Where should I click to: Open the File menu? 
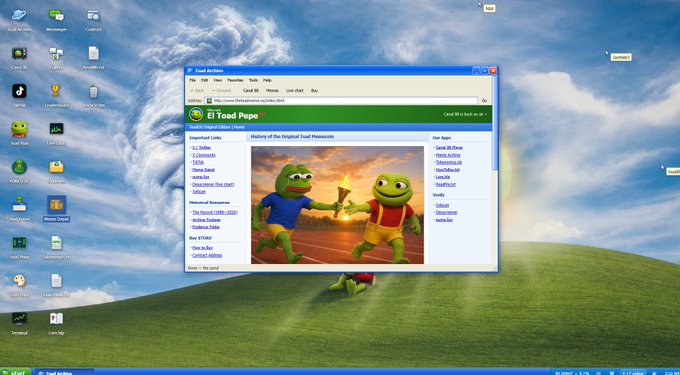[192, 80]
